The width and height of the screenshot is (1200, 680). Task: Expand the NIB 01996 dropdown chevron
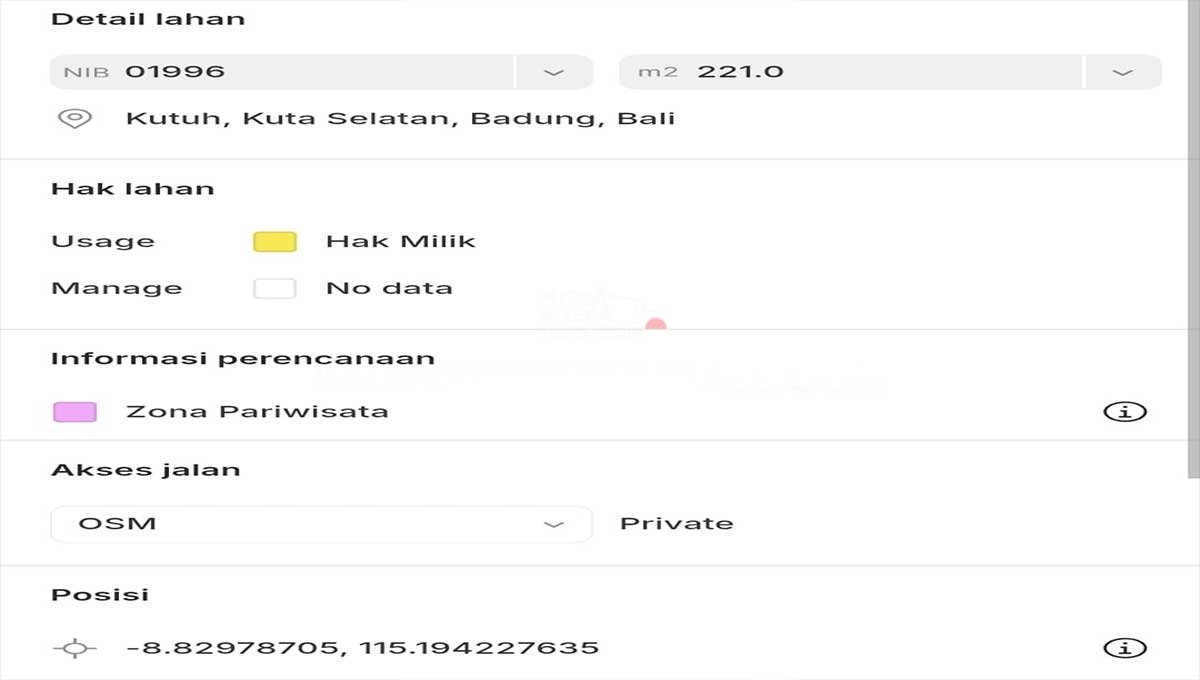pos(554,72)
